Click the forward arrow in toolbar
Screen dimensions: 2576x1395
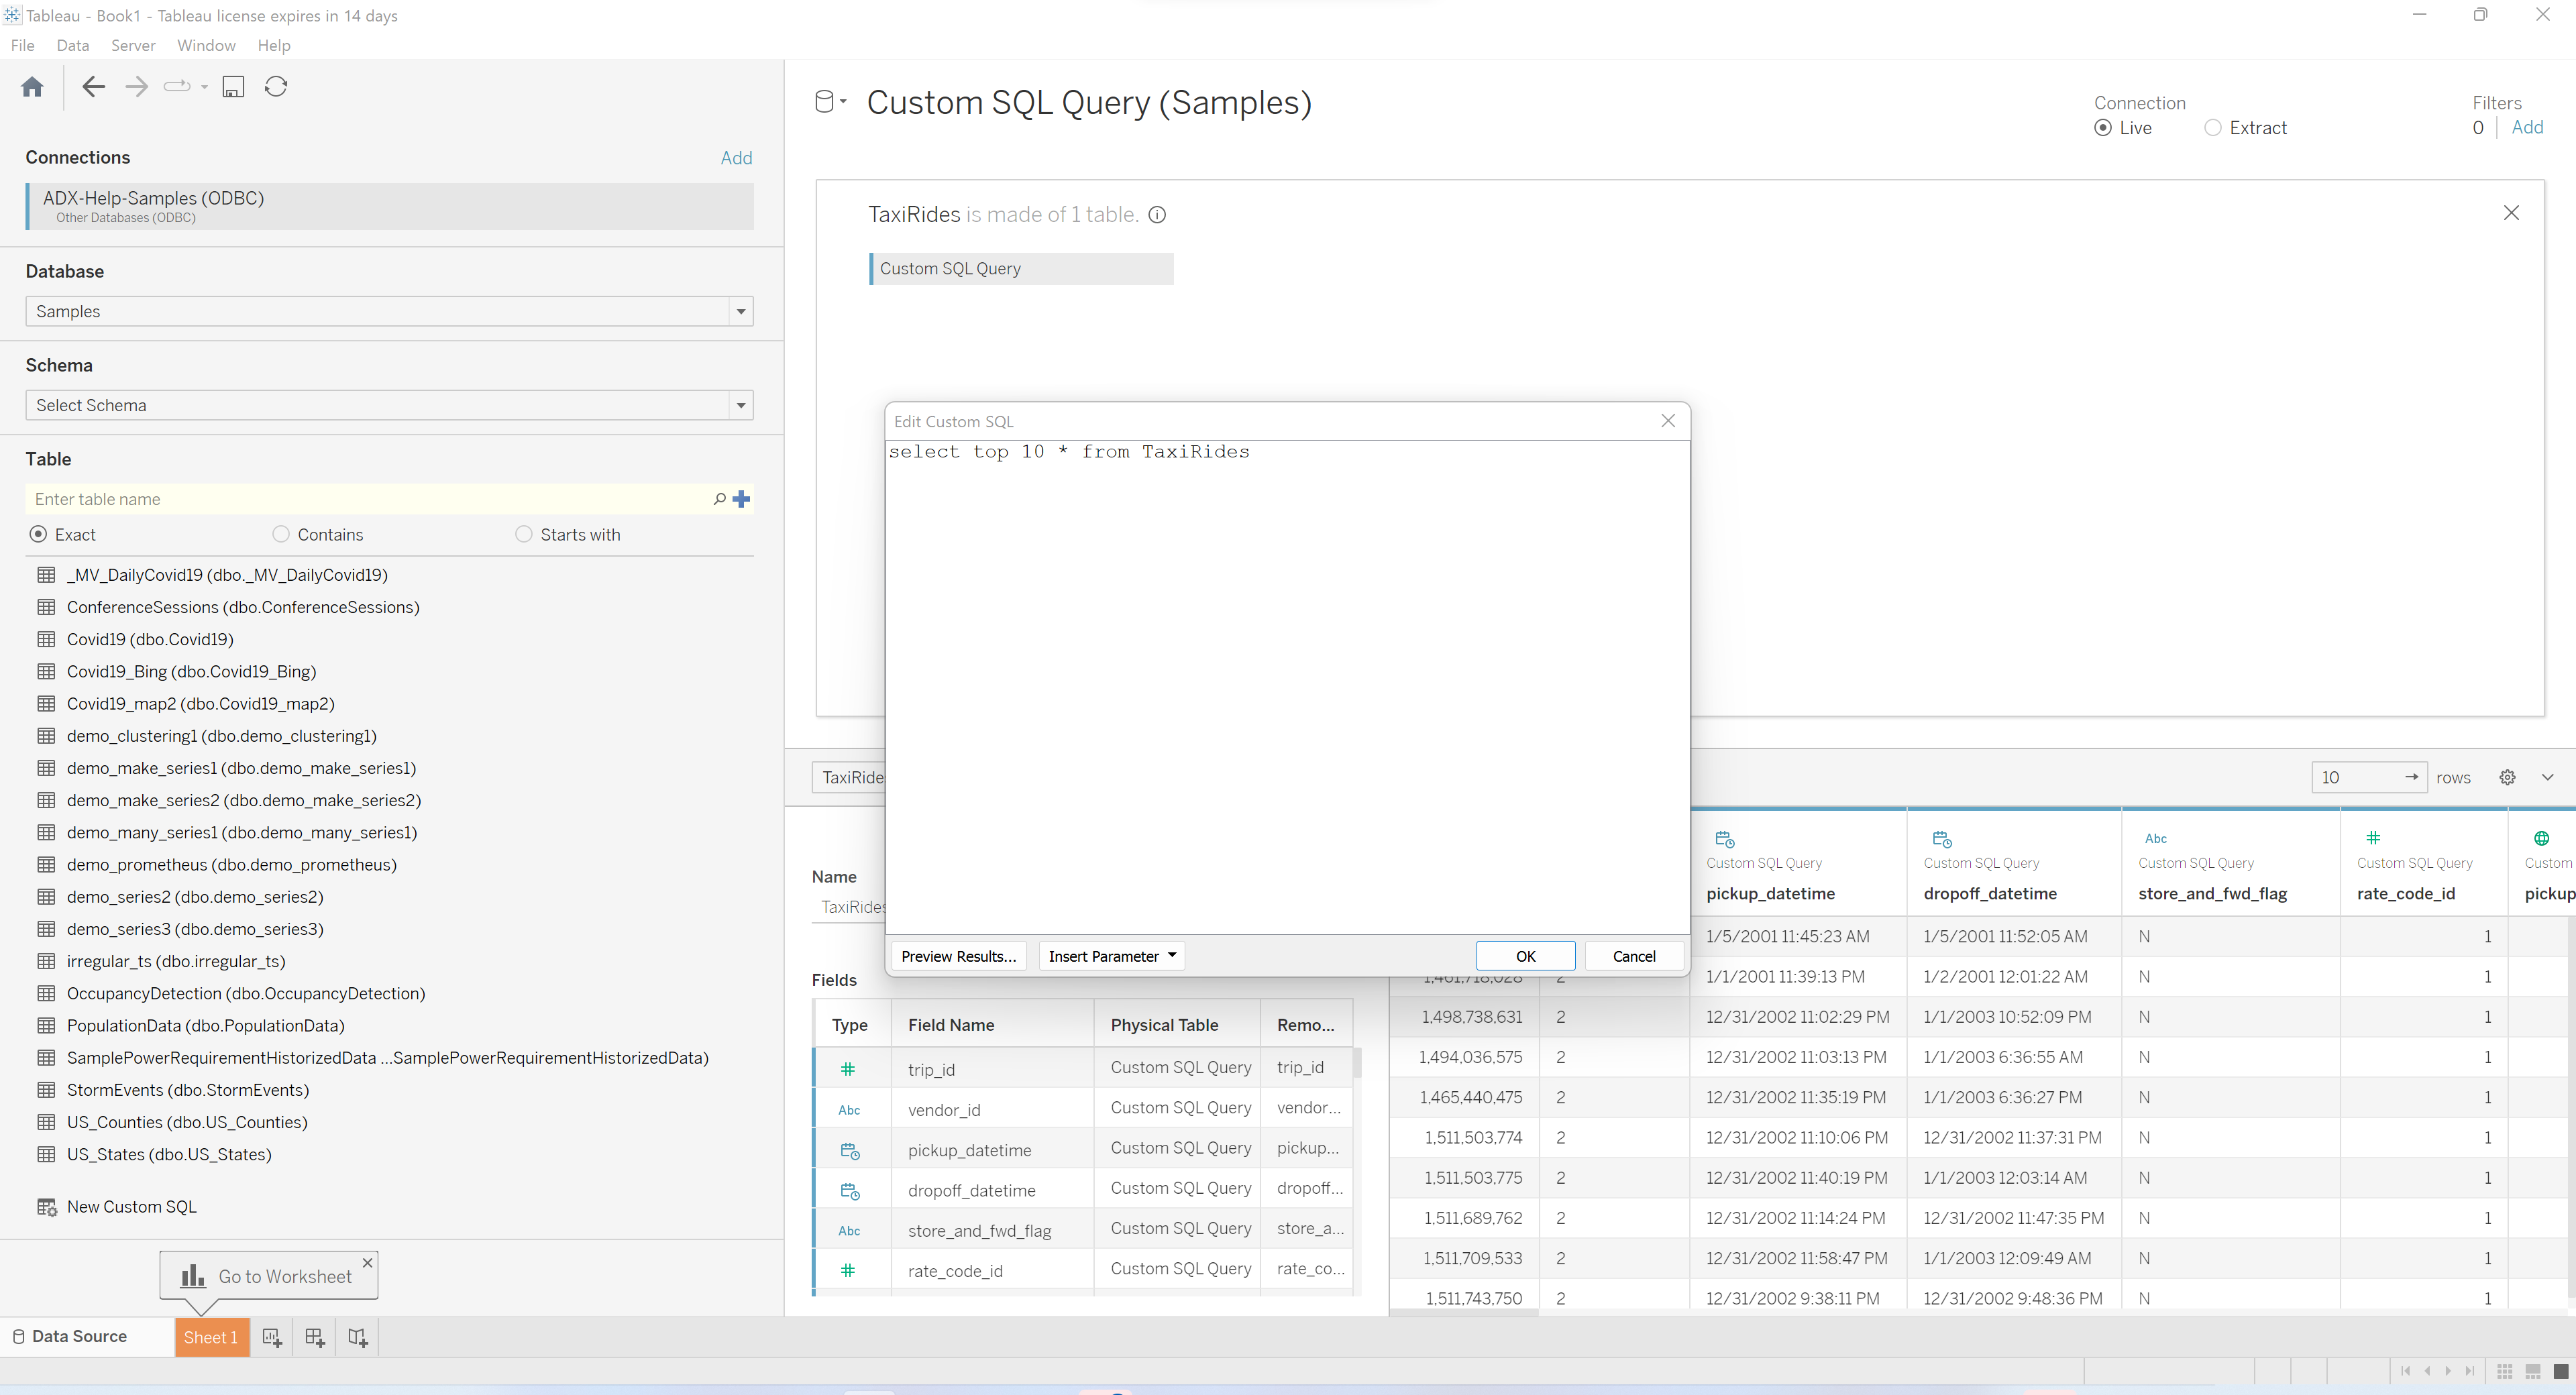(x=136, y=87)
